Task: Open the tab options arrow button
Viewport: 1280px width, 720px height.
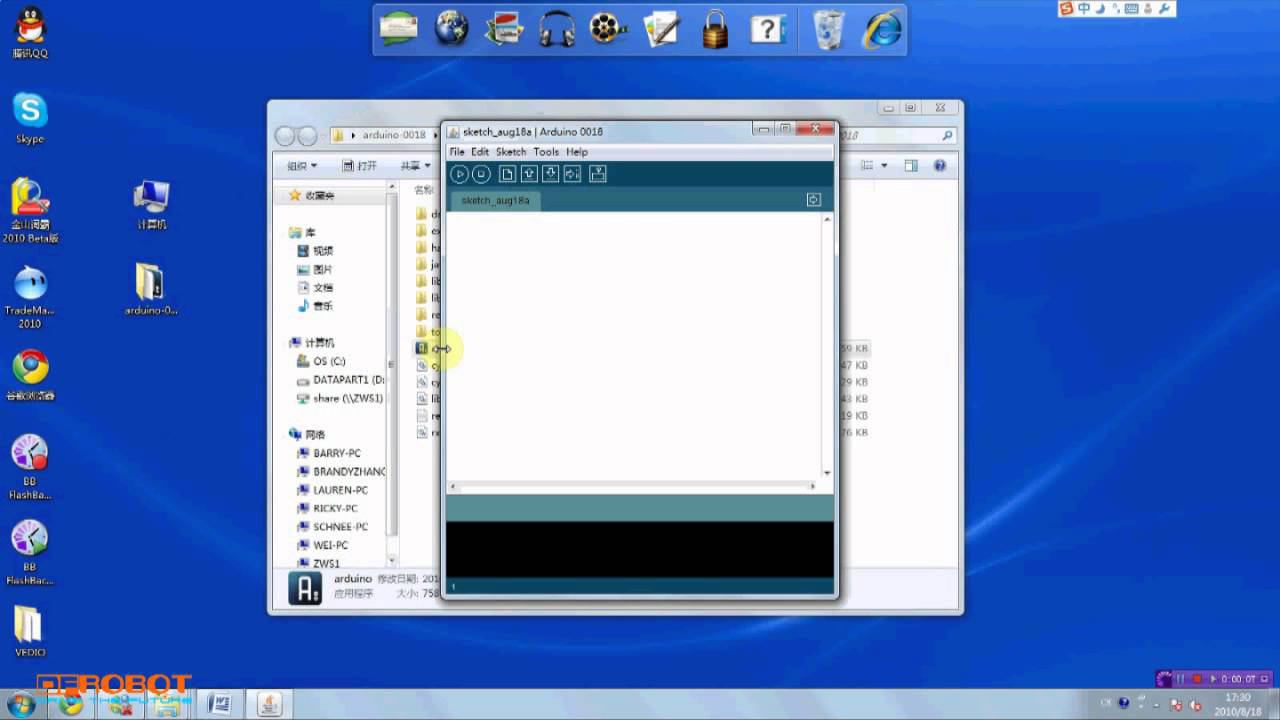Action: [x=814, y=200]
